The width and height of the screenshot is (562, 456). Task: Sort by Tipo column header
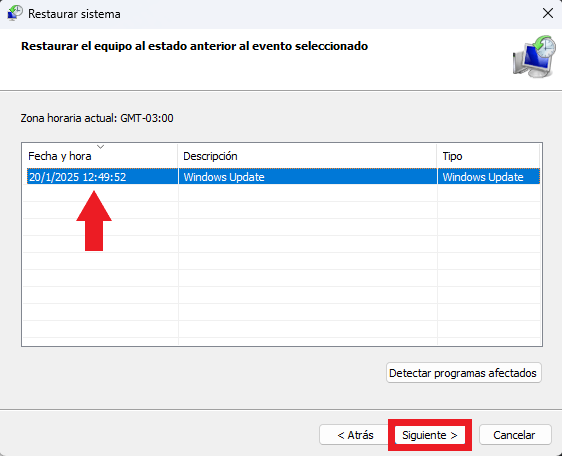coord(488,156)
